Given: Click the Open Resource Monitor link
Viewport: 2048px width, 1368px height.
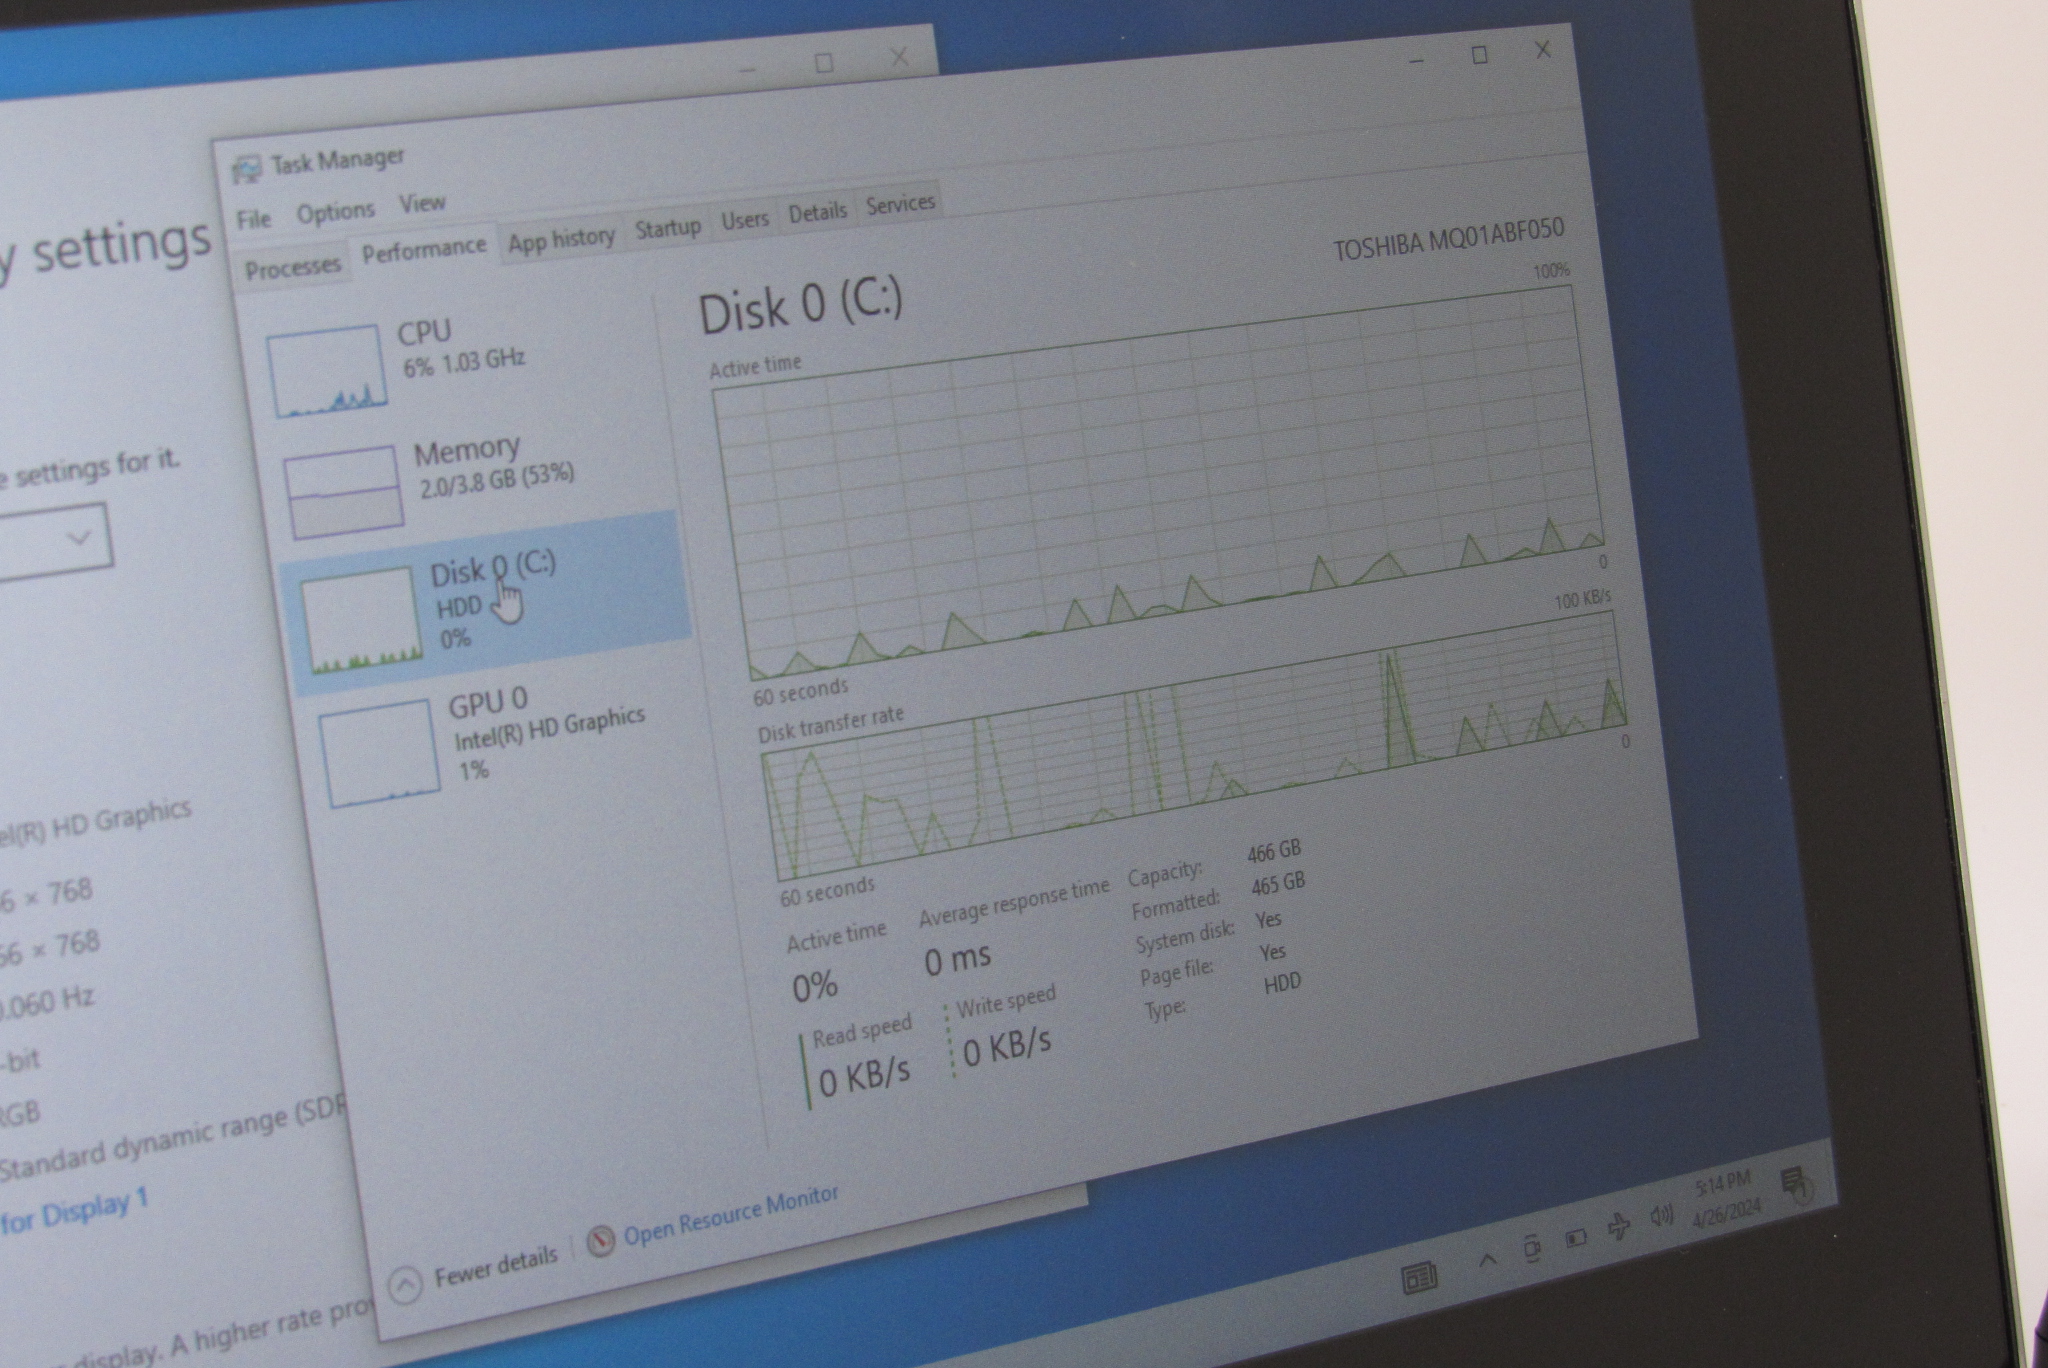Looking at the screenshot, I should point(730,1216).
